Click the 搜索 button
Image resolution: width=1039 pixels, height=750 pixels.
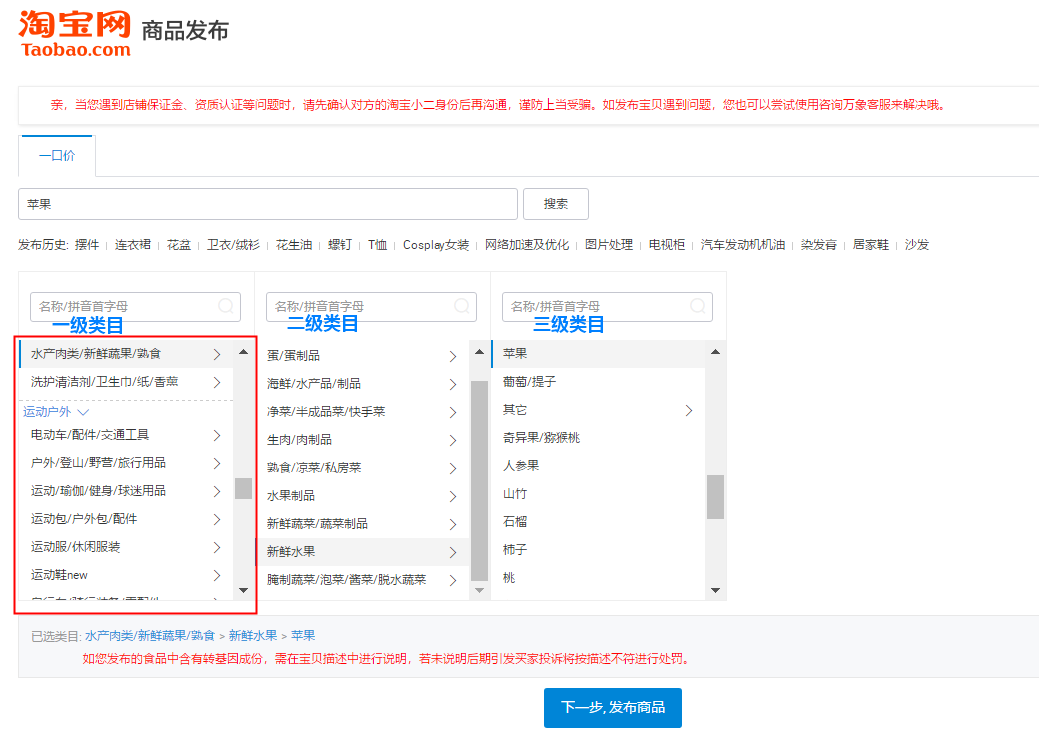point(556,204)
